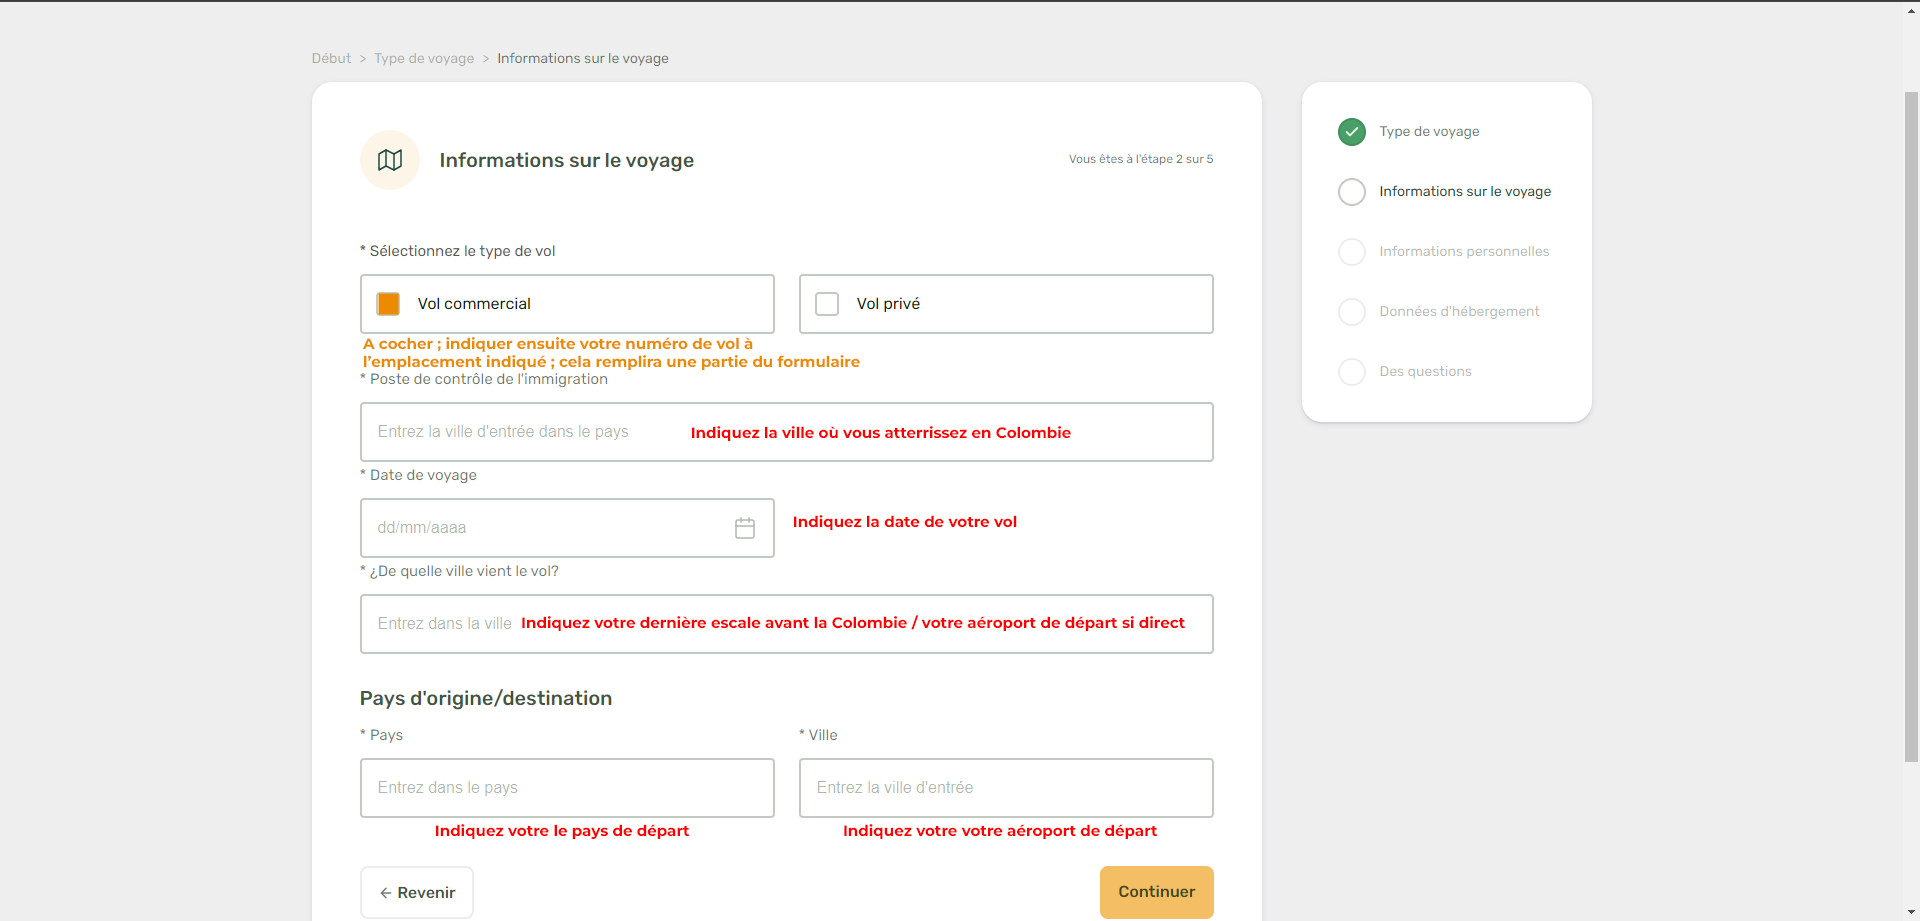Image resolution: width=1920 pixels, height=921 pixels.
Task: Click the back arrow in Revenir button
Action: coord(385,893)
